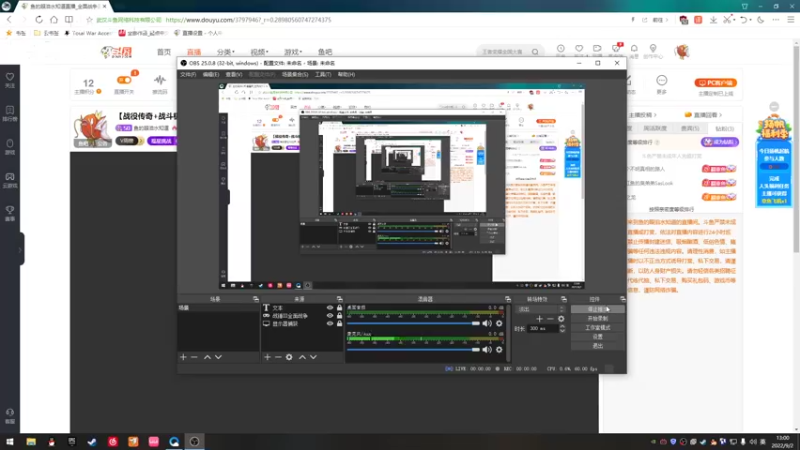The image size is (800, 450).
Task: Click the transition duration 300 ms field
Action: pos(543,329)
